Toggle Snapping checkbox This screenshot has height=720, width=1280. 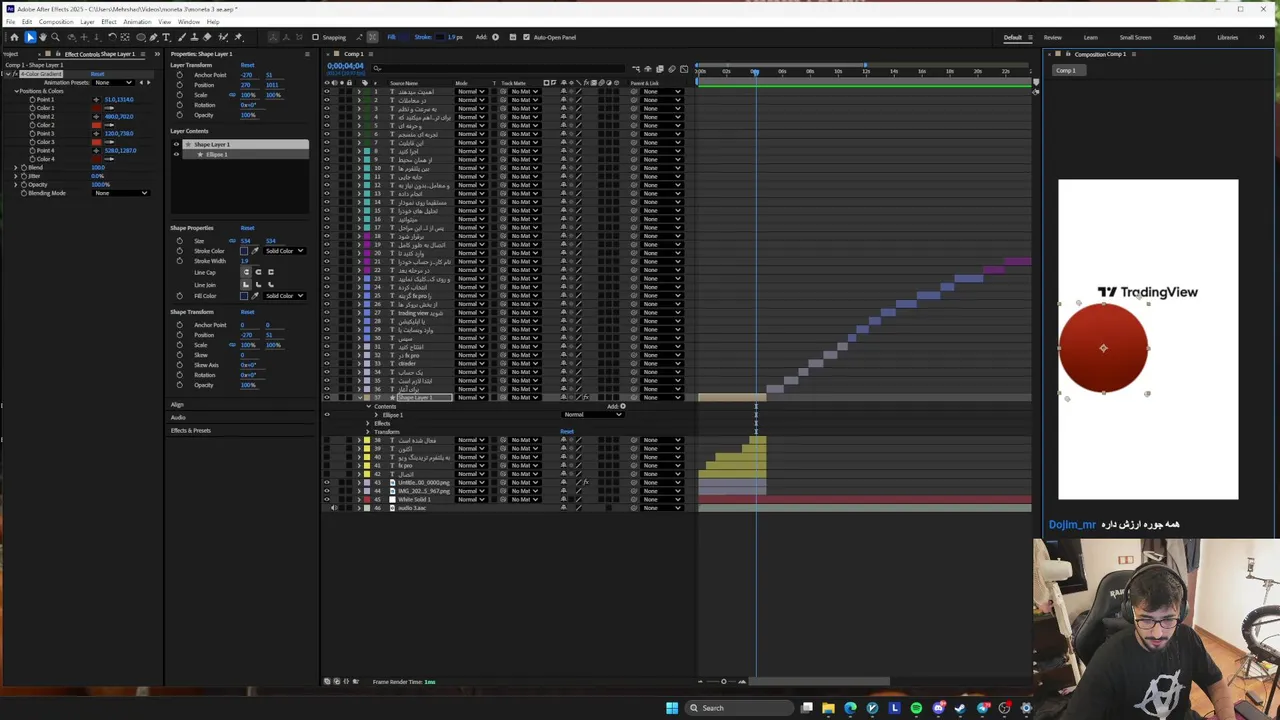(x=315, y=37)
